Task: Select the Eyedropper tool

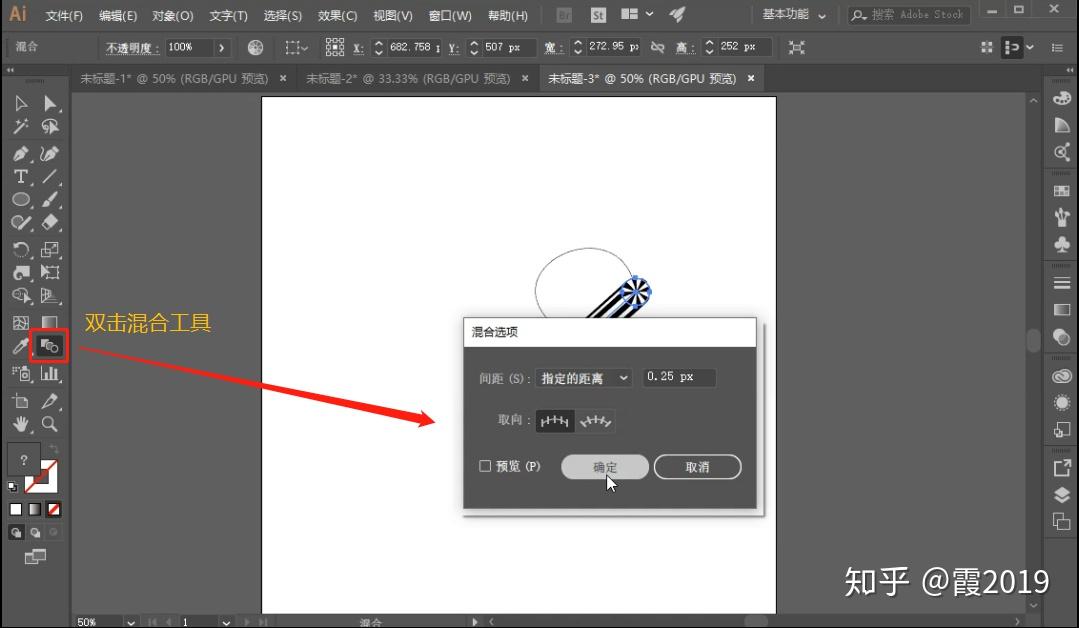Action: pos(21,346)
